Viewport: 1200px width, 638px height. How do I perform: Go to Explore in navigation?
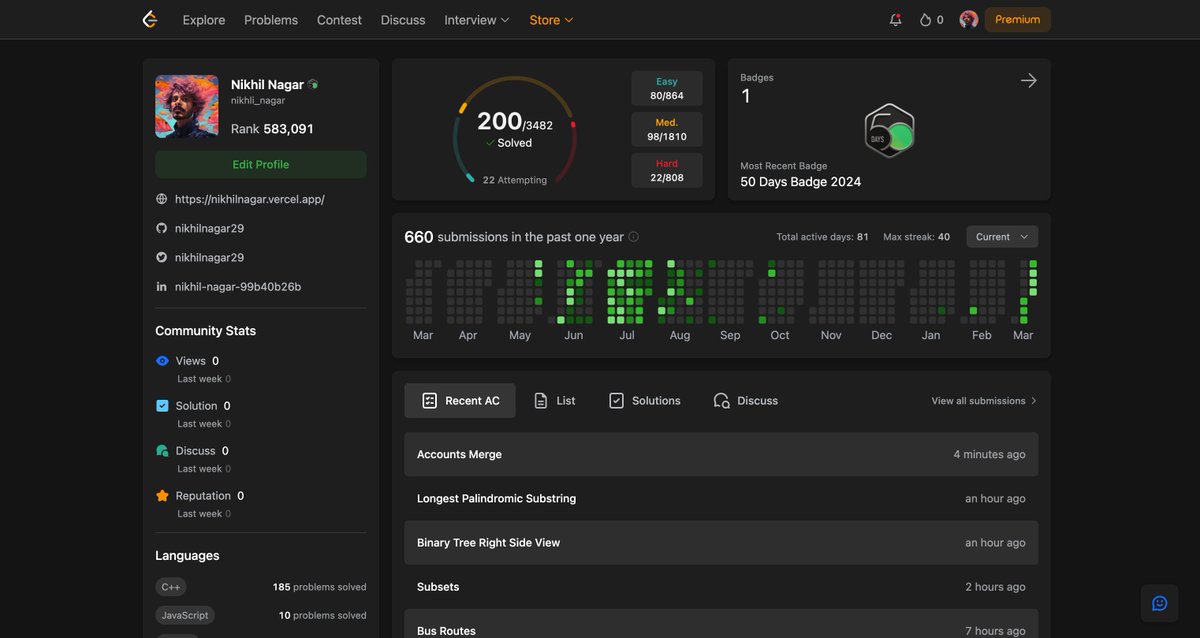204,20
